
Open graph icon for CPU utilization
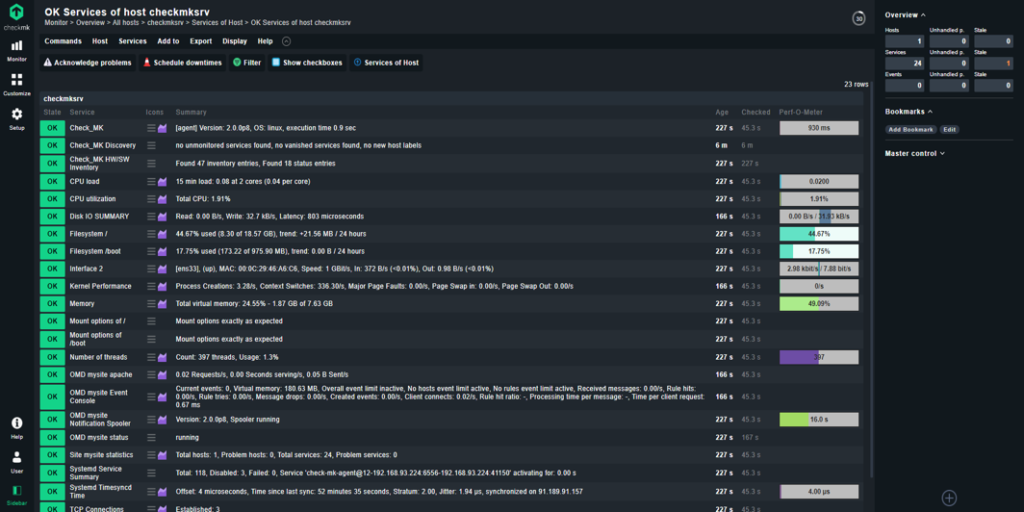click(163, 199)
